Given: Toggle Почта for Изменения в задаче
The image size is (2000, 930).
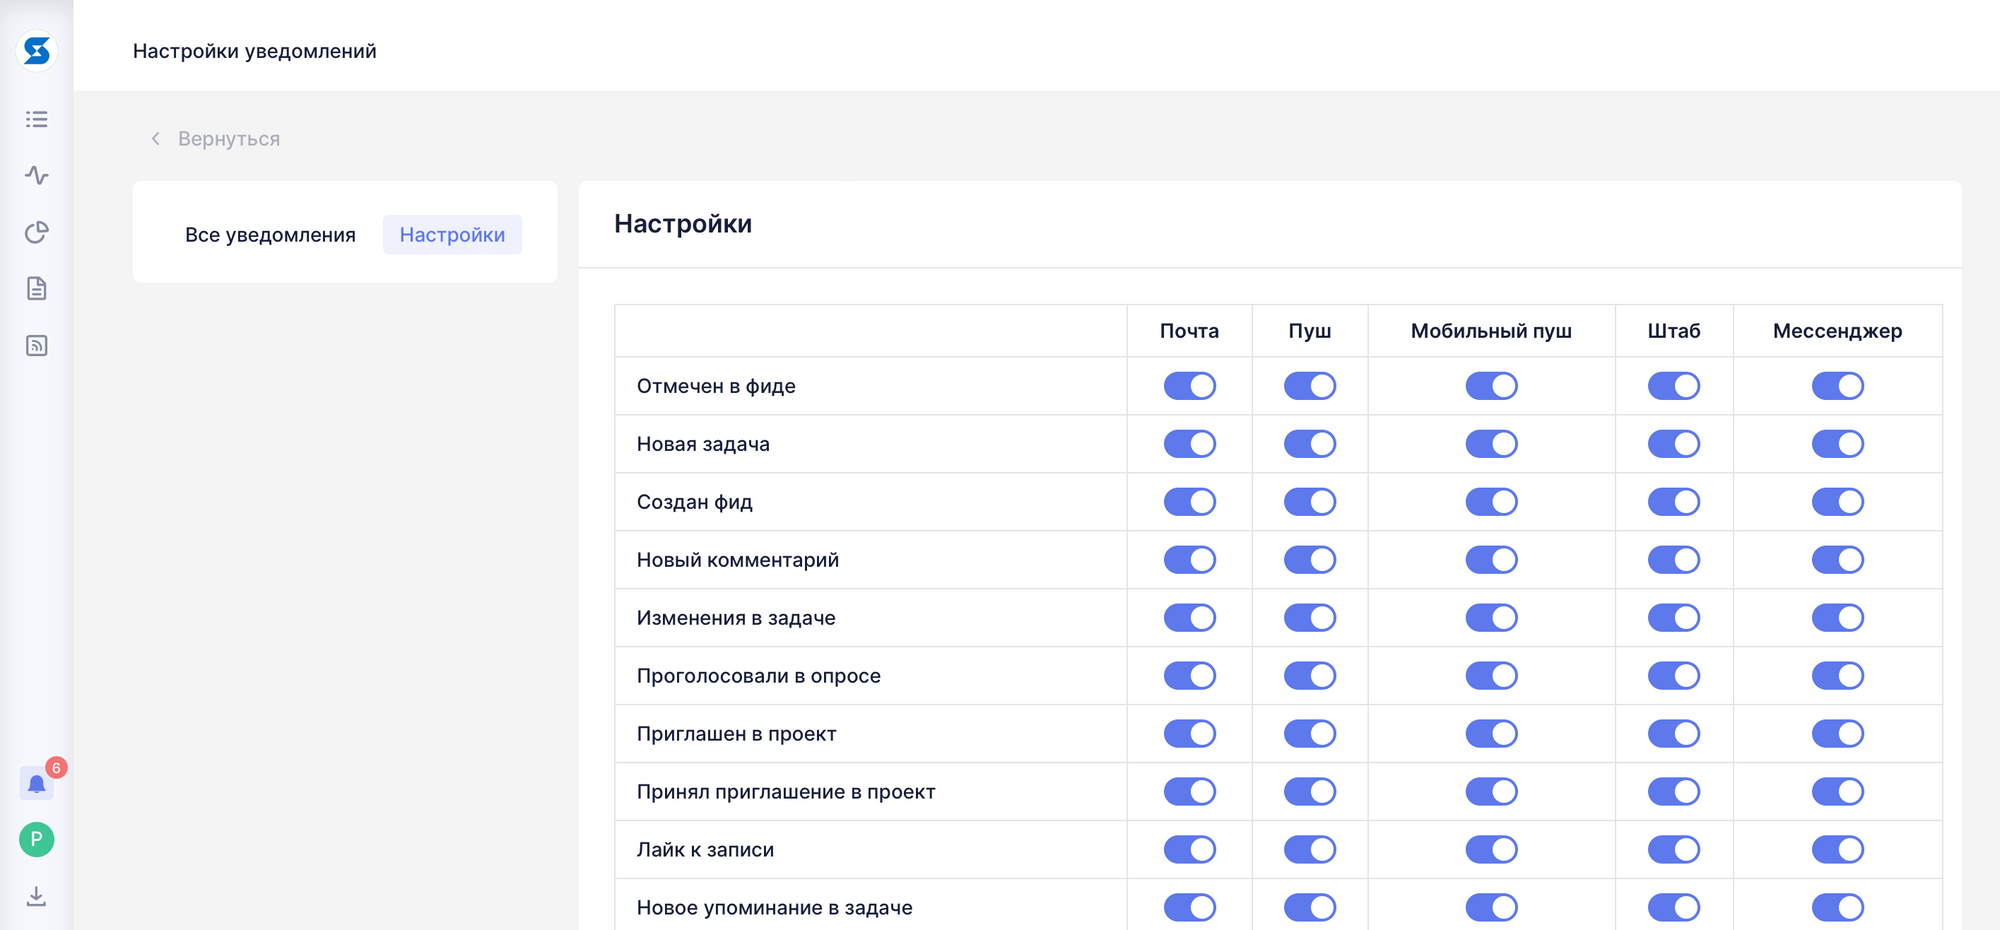Looking at the screenshot, I should pos(1190,618).
